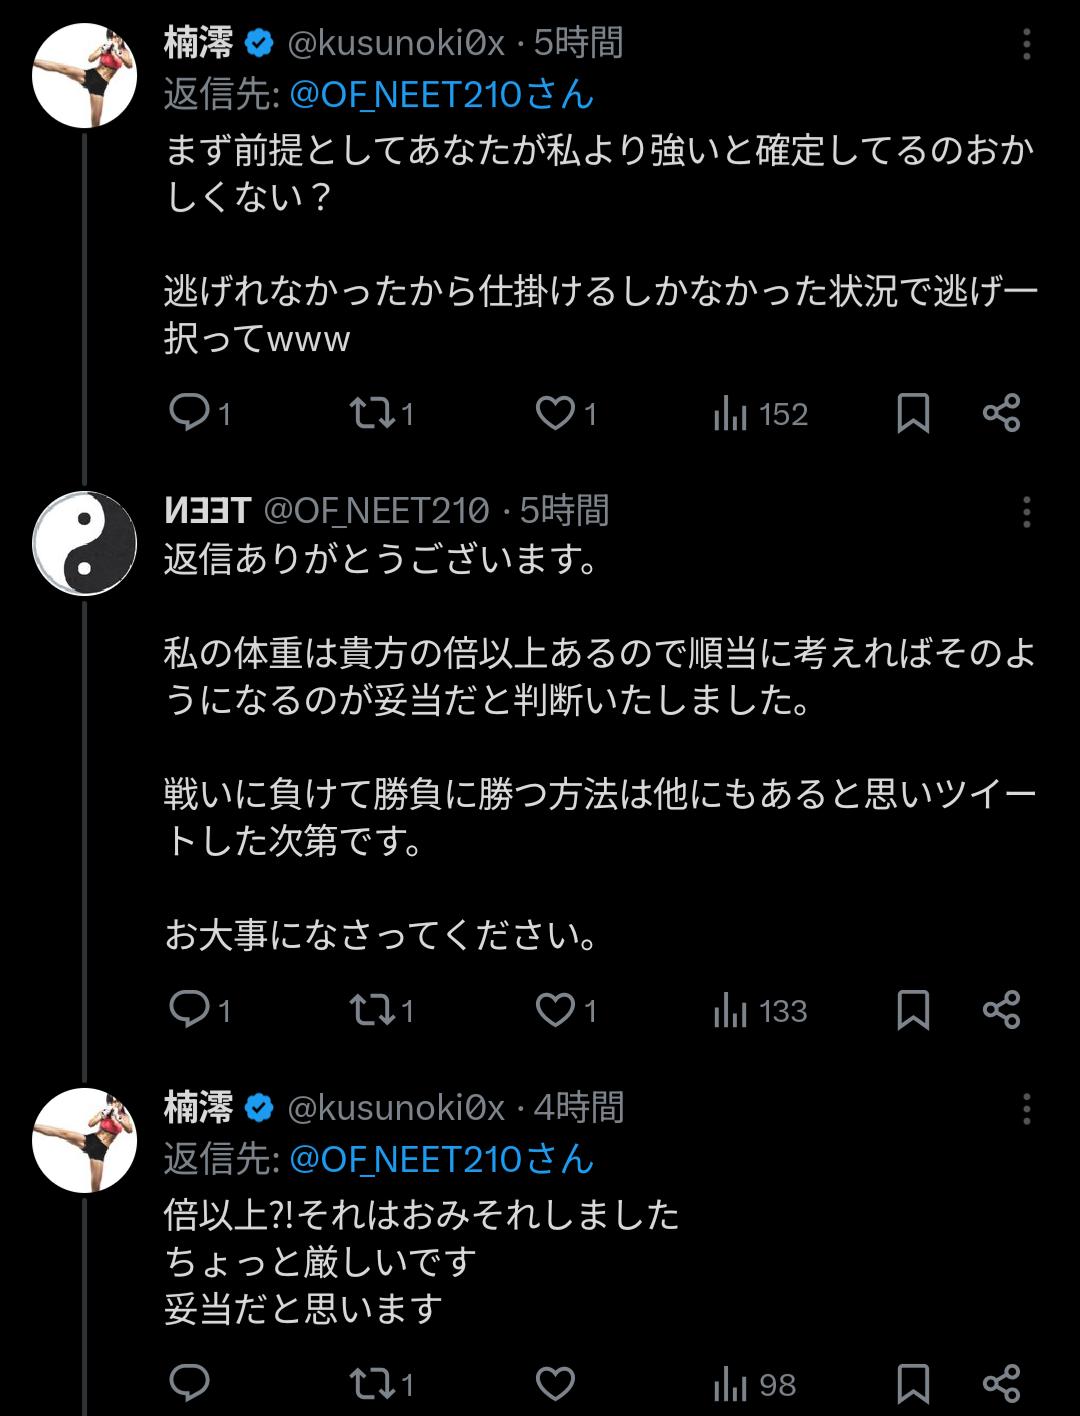Retweet the last 楠澪 tweet
This screenshot has height=1416, width=1080.
click(x=372, y=1384)
